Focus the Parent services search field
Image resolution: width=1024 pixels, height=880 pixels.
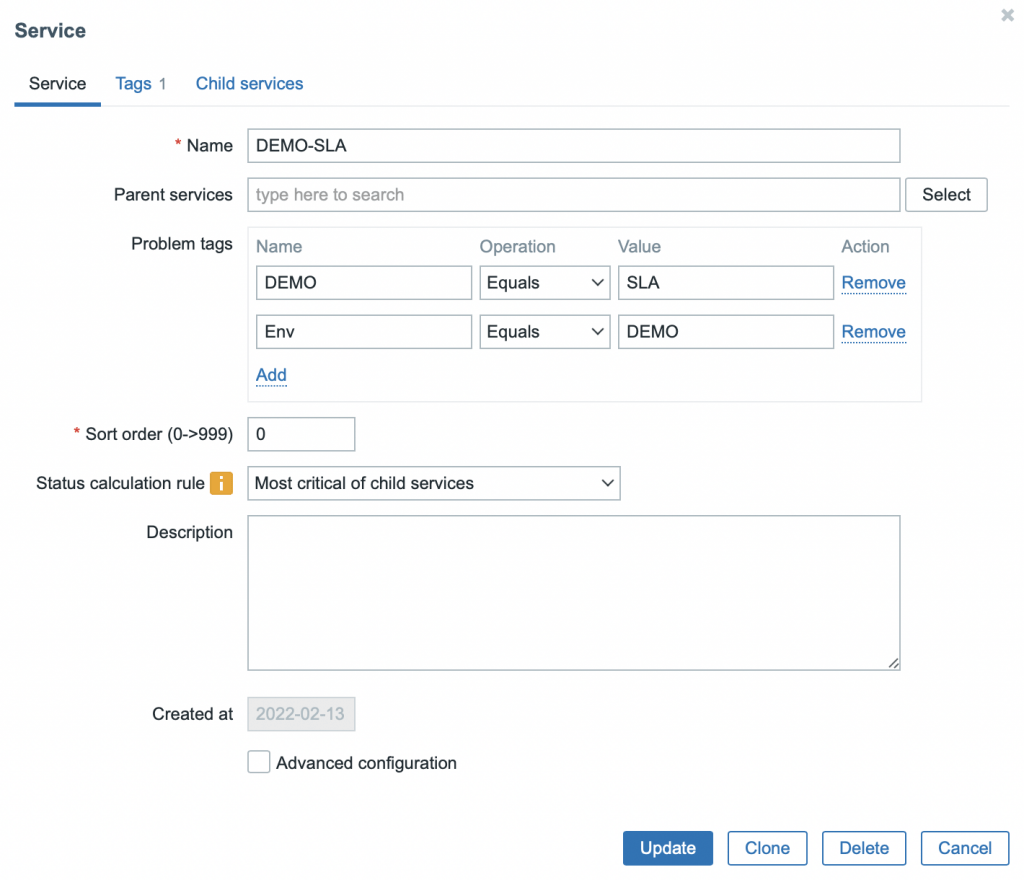click(573, 195)
